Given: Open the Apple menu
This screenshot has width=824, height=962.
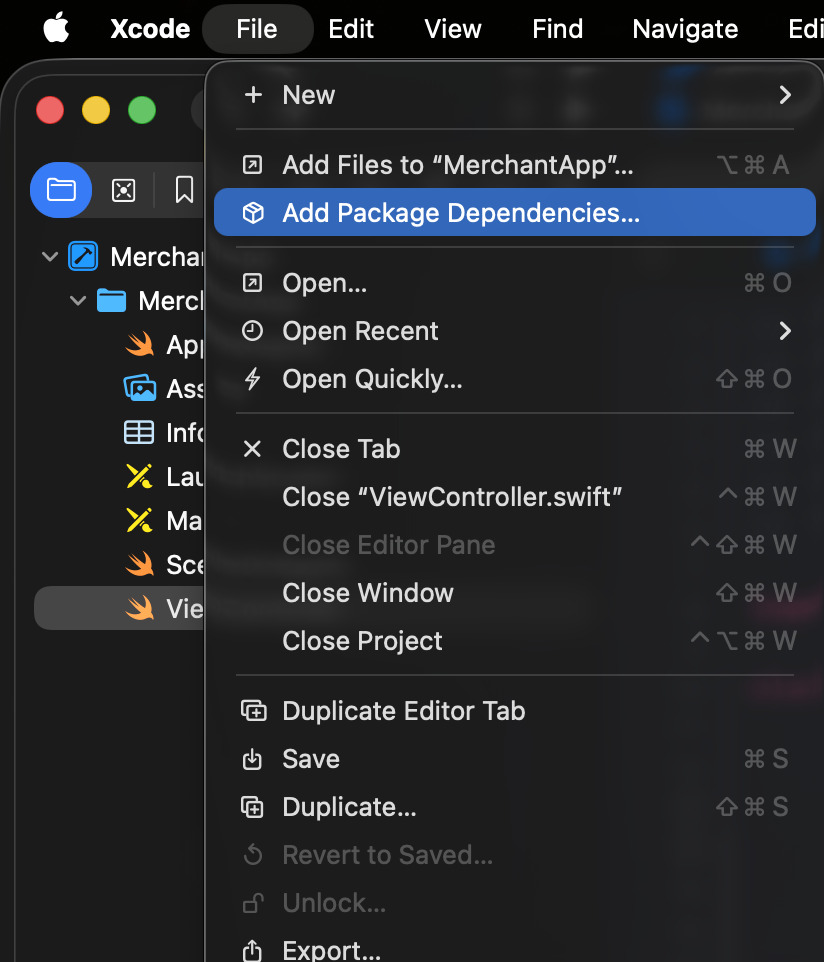Looking at the screenshot, I should tap(56, 29).
